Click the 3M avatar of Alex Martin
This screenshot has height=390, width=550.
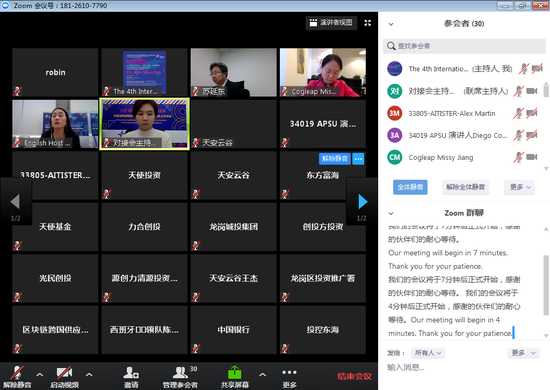click(394, 113)
